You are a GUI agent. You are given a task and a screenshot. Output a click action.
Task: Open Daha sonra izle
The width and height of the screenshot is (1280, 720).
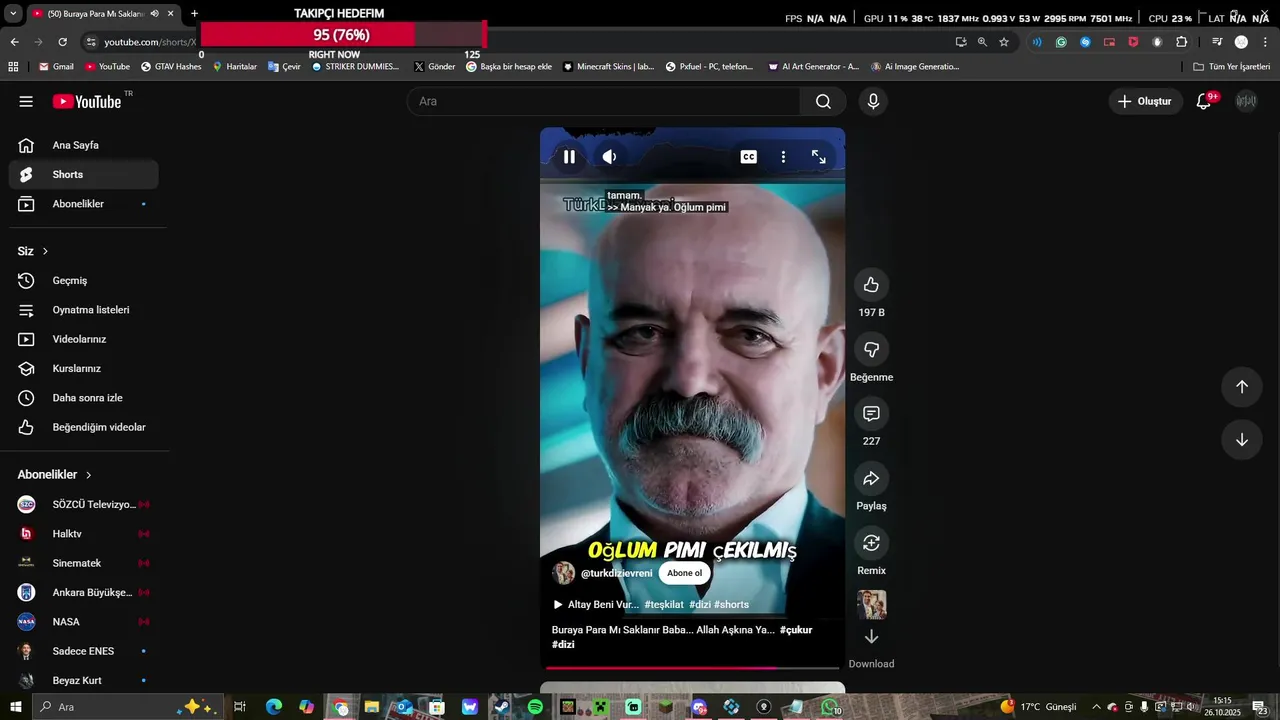click(x=84, y=398)
